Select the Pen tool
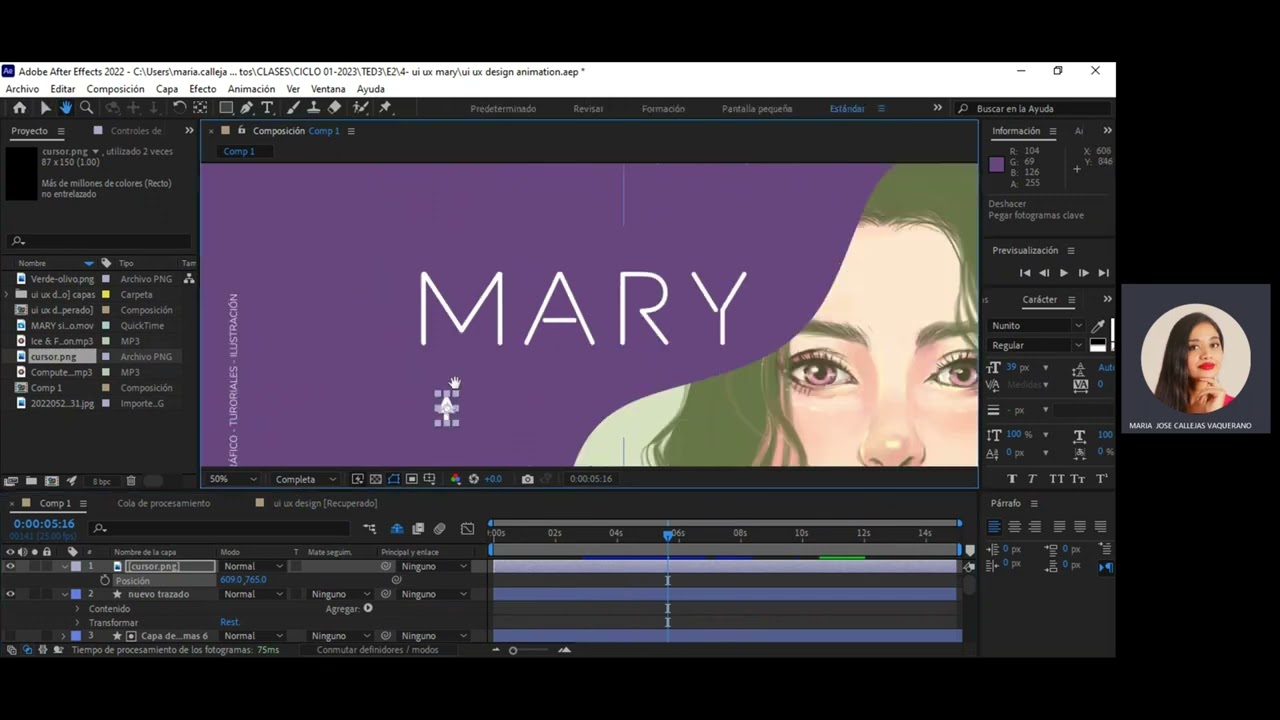The image size is (1280, 720). [x=247, y=108]
